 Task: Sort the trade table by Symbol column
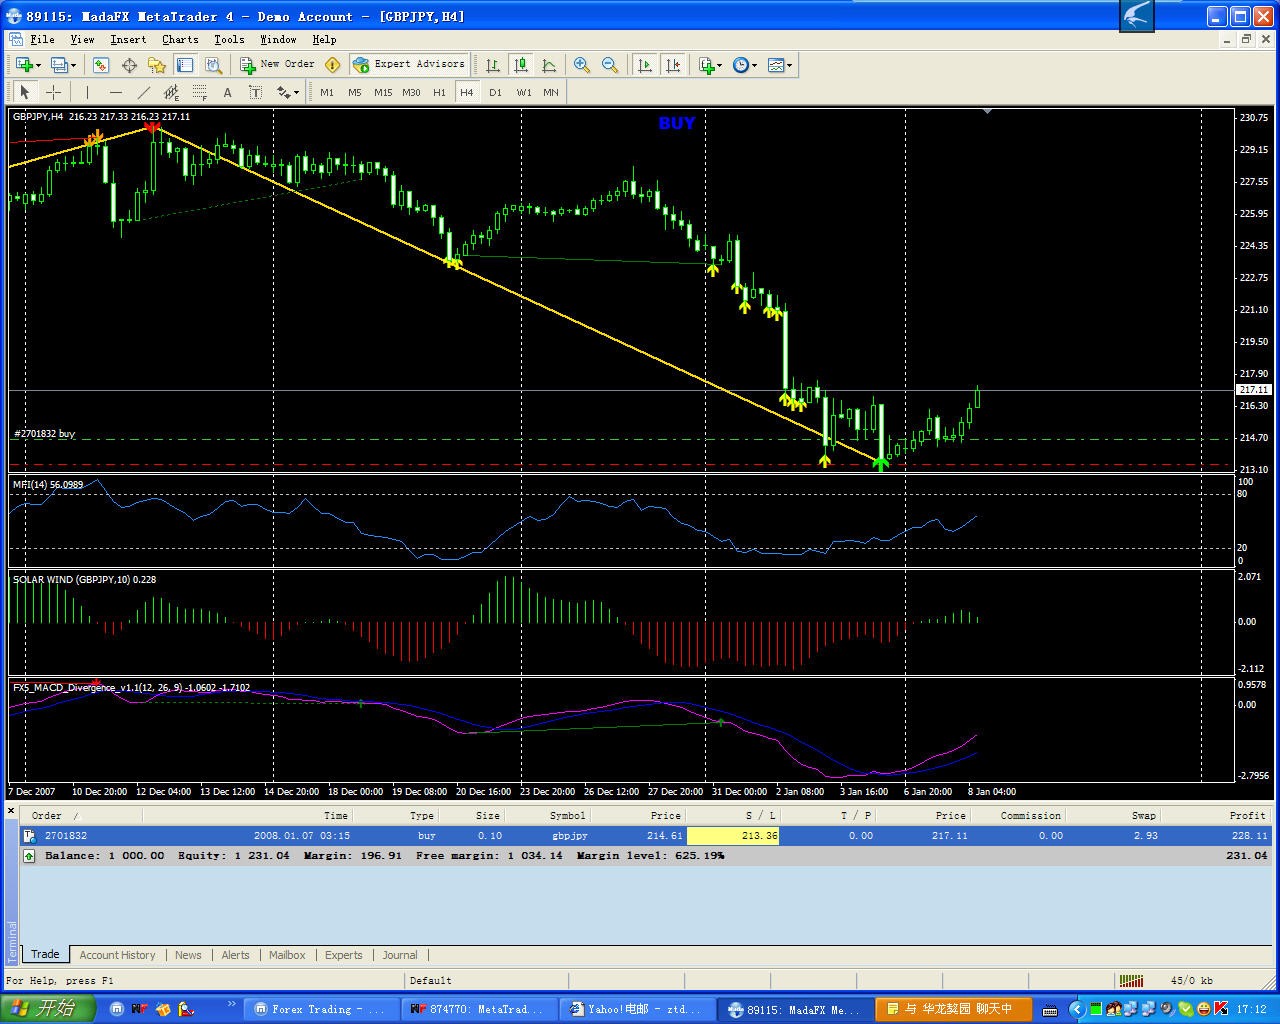[568, 815]
